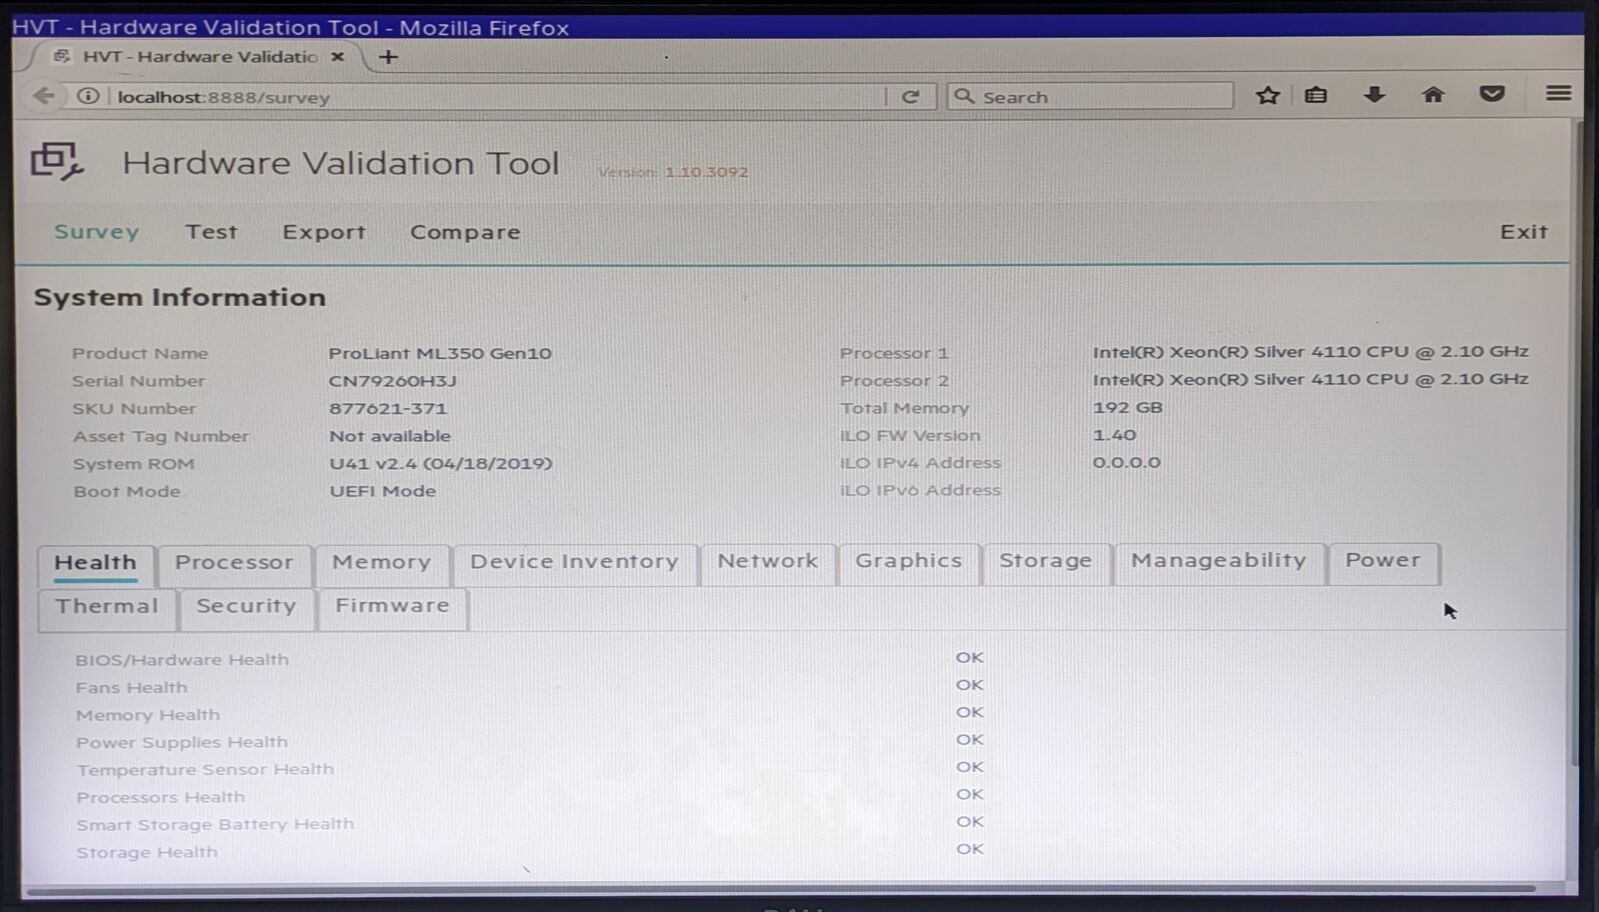Open a new browser tab
Image resolution: width=1599 pixels, height=912 pixels.
click(x=388, y=57)
